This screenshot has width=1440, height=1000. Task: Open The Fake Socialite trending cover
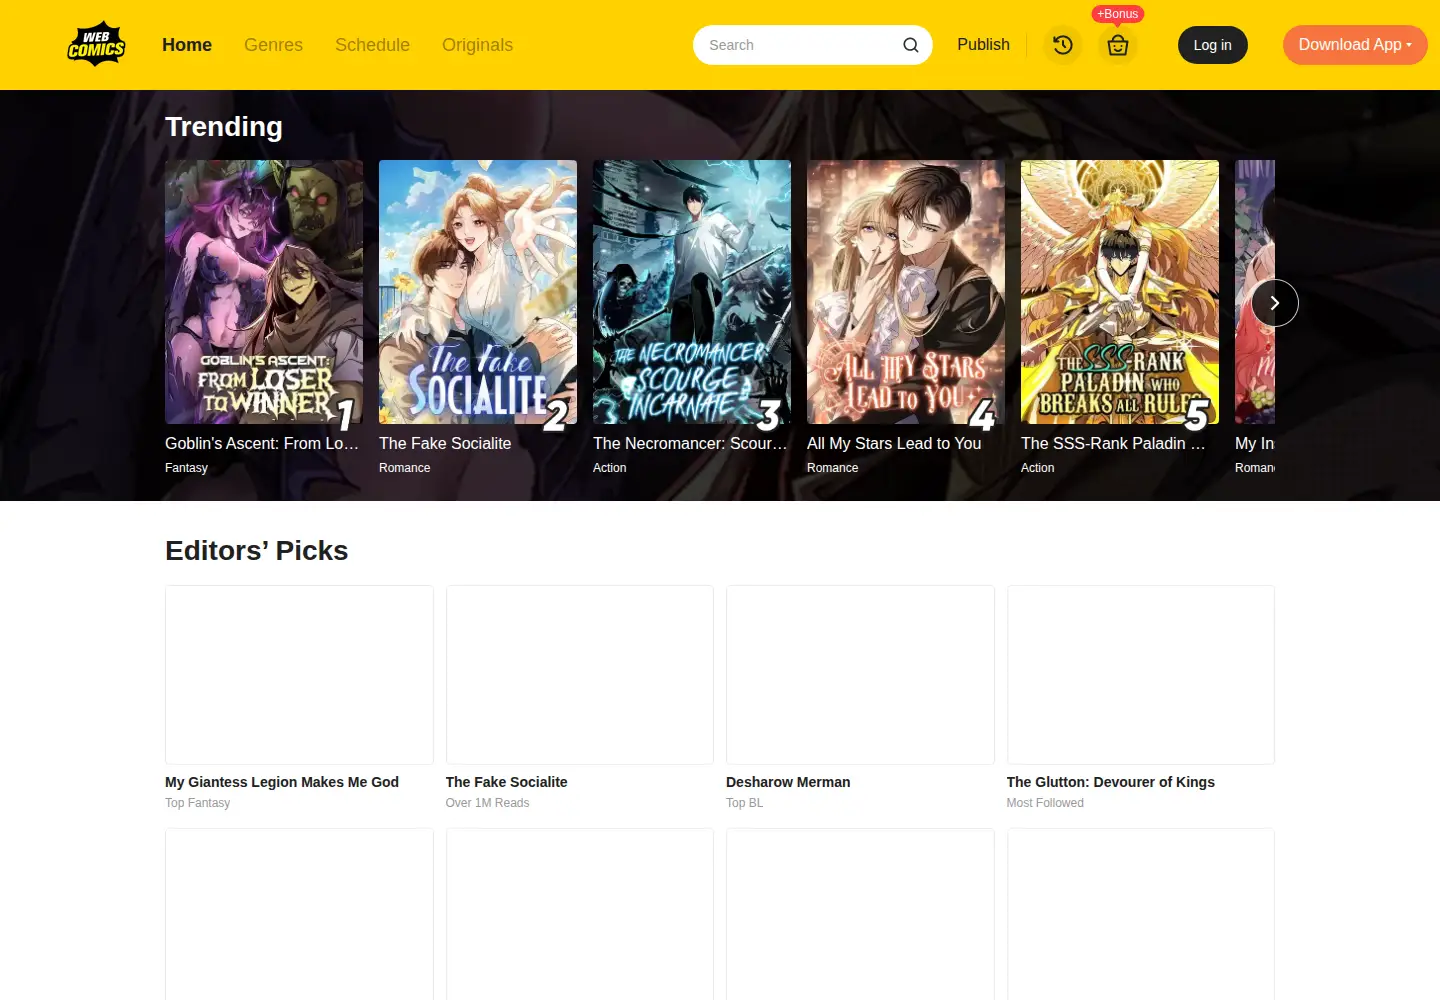(478, 292)
